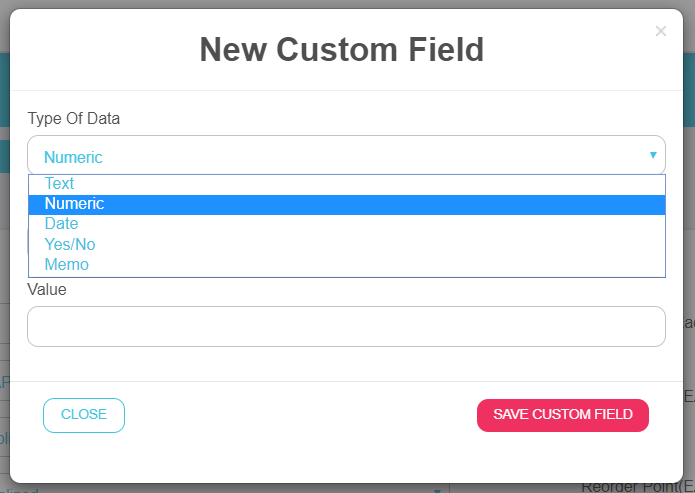Click inside the Value input field

(x=346, y=327)
